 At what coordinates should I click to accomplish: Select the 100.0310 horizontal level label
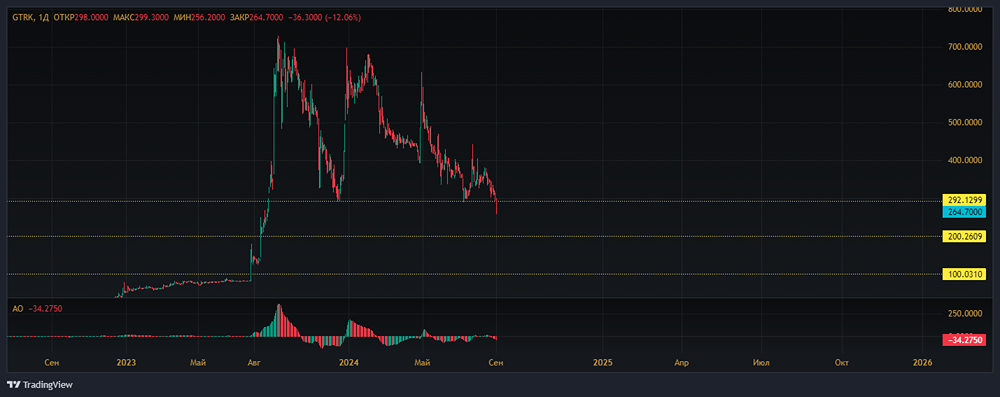click(x=964, y=274)
